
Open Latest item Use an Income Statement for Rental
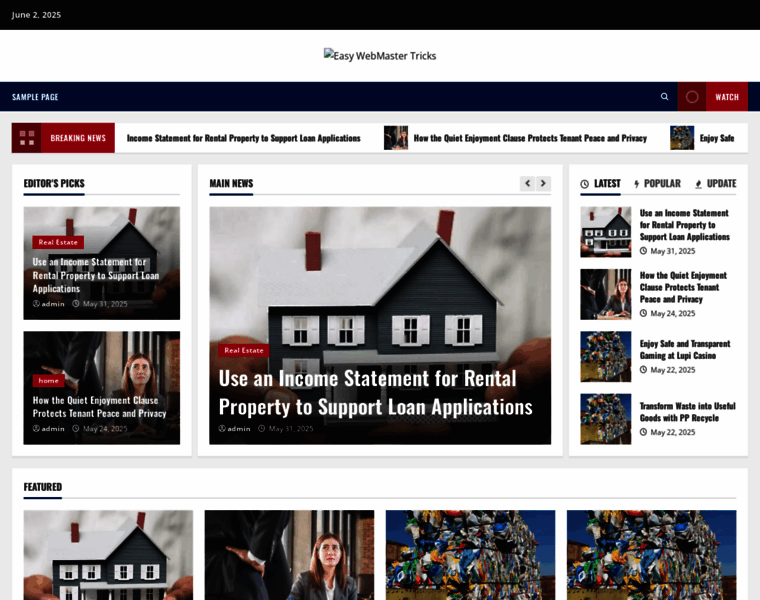(685, 225)
